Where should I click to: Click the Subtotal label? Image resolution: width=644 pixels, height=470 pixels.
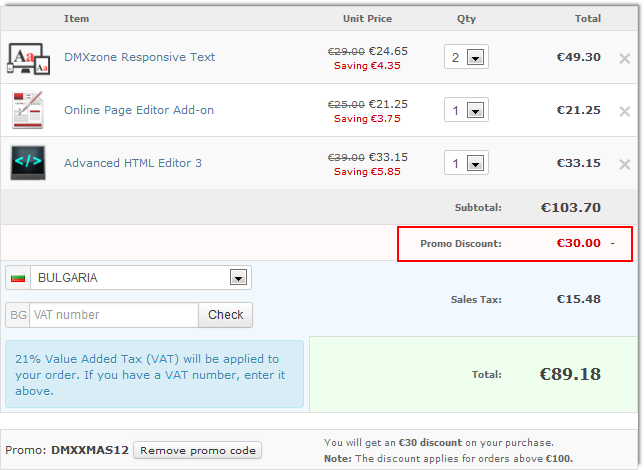478,207
